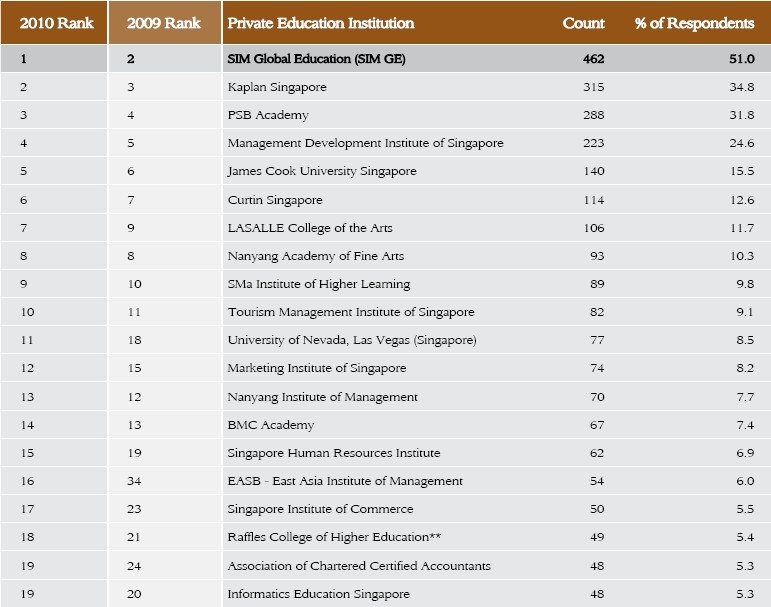The width and height of the screenshot is (771, 607).
Task: Click count value '70' for Nanyang Institute
Action: 597,396
